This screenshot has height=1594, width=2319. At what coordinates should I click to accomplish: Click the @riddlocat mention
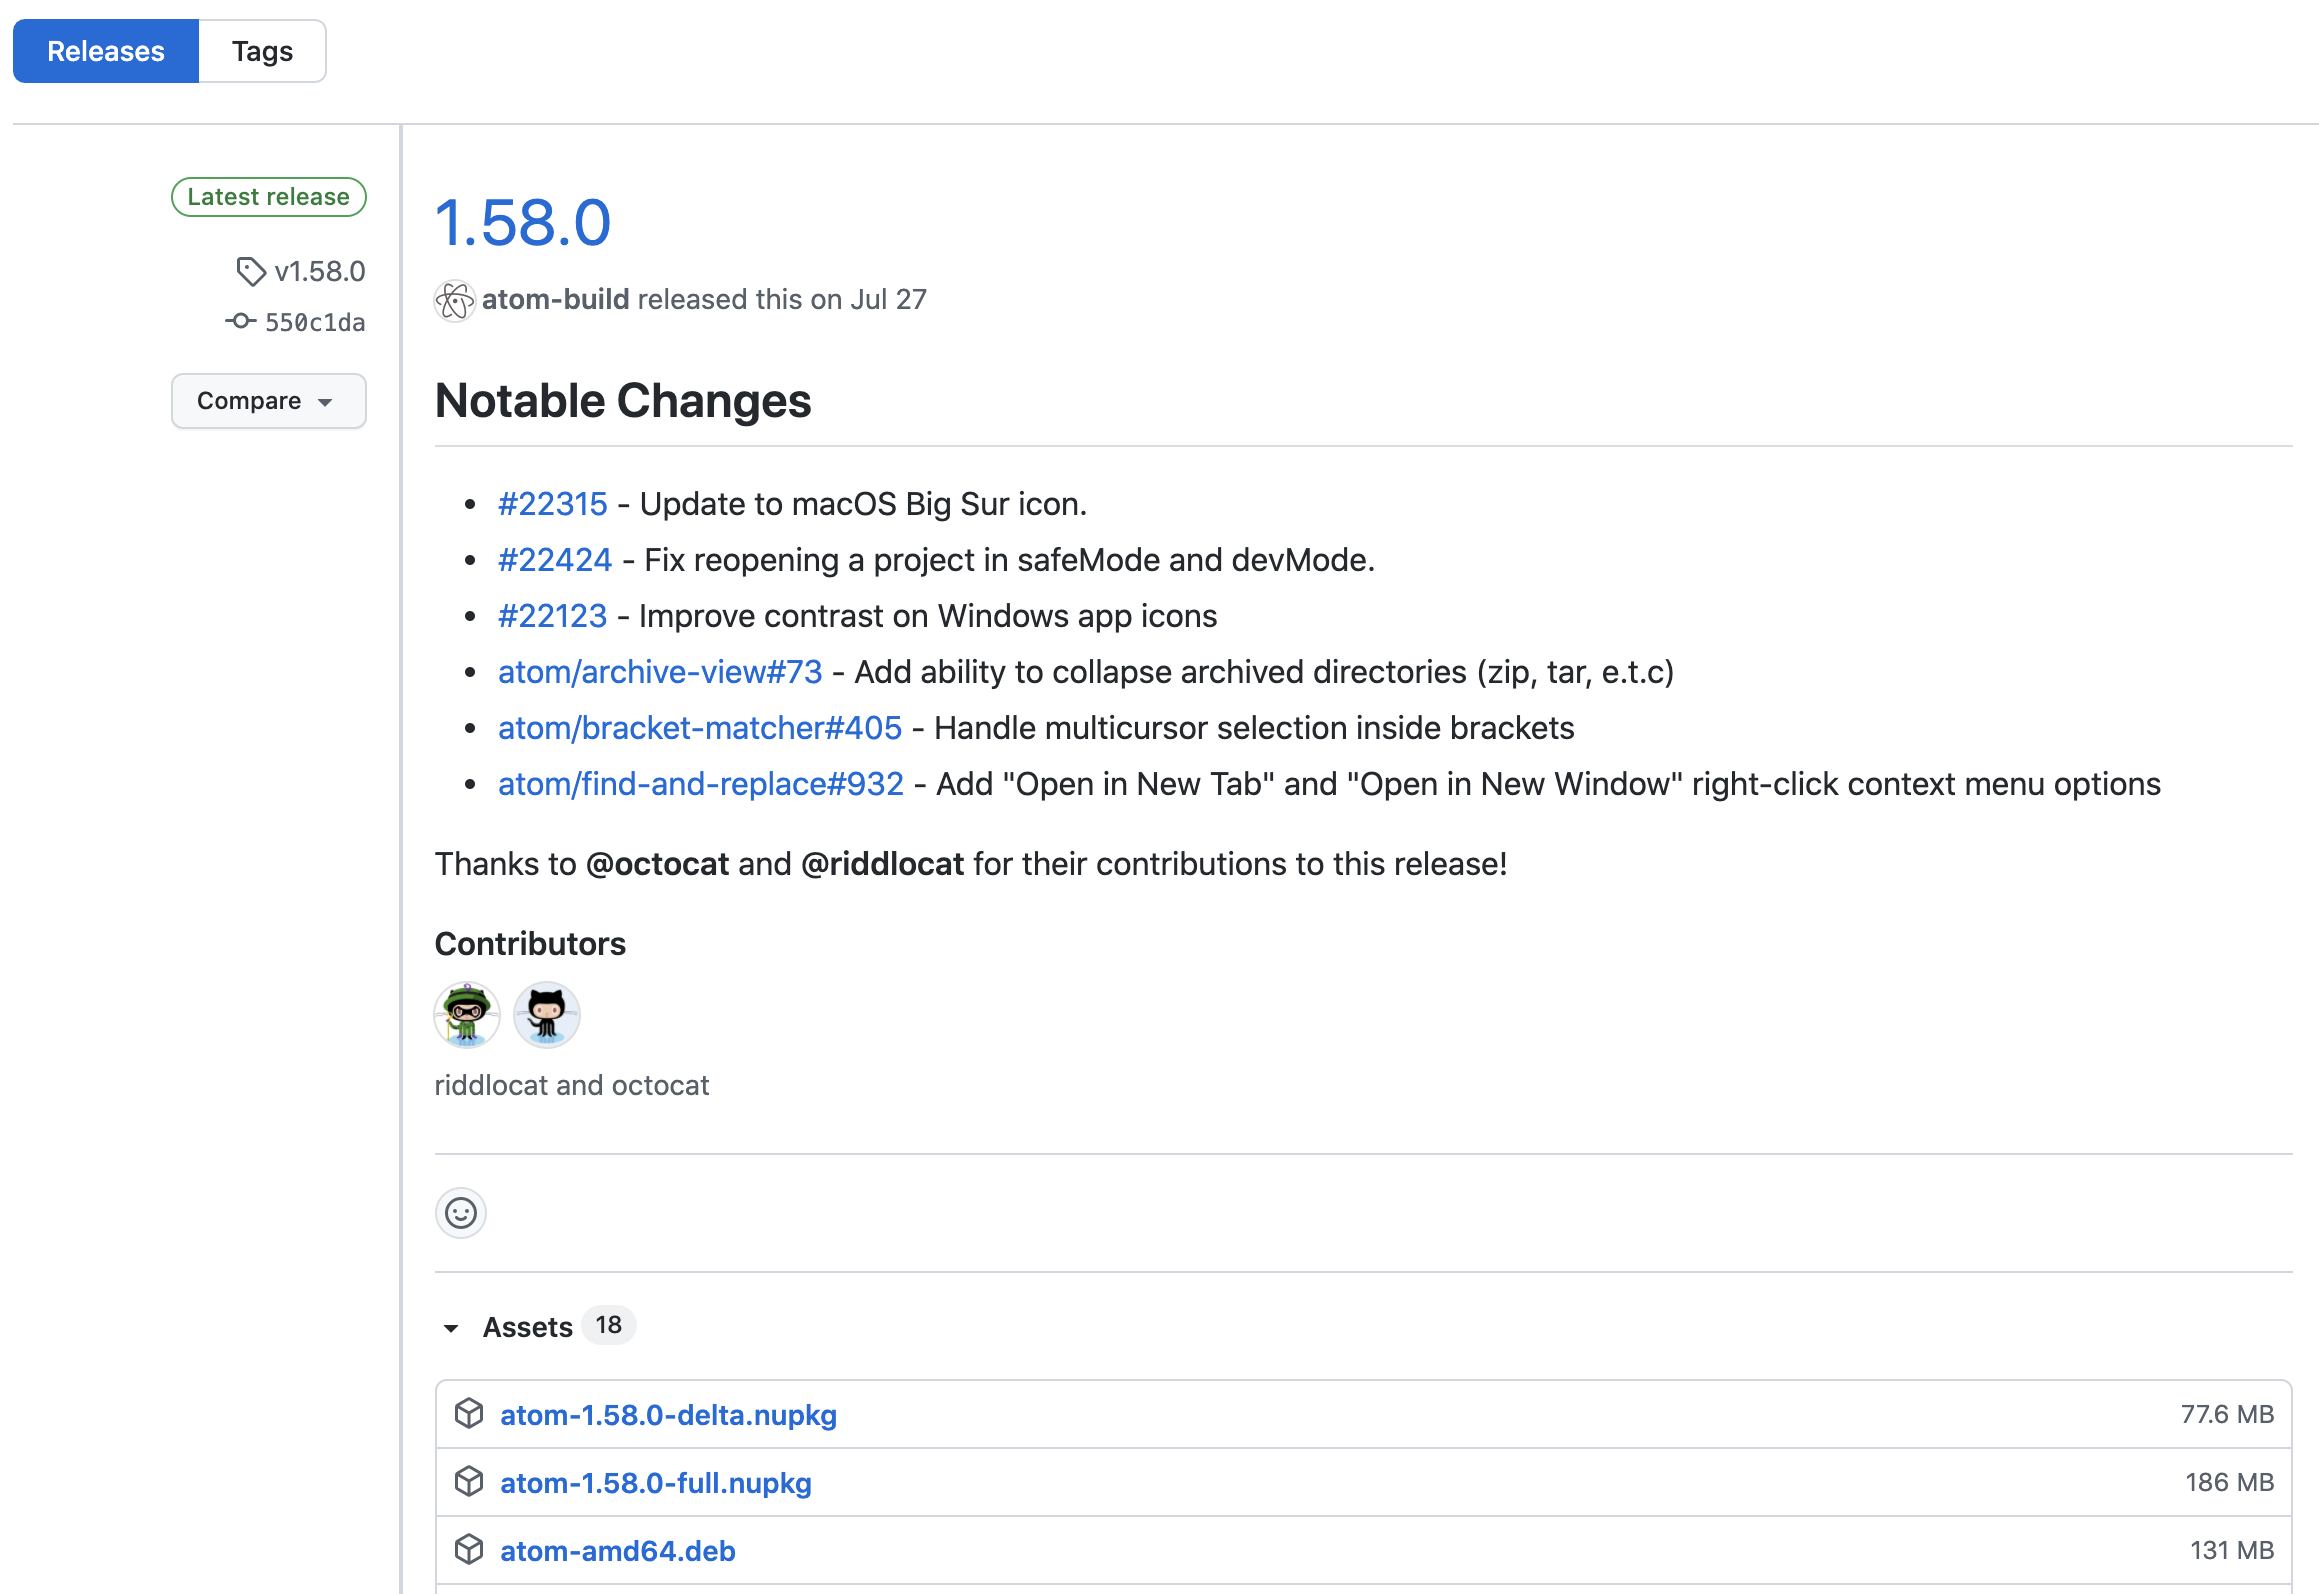pyautogui.click(x=883, y=864)
